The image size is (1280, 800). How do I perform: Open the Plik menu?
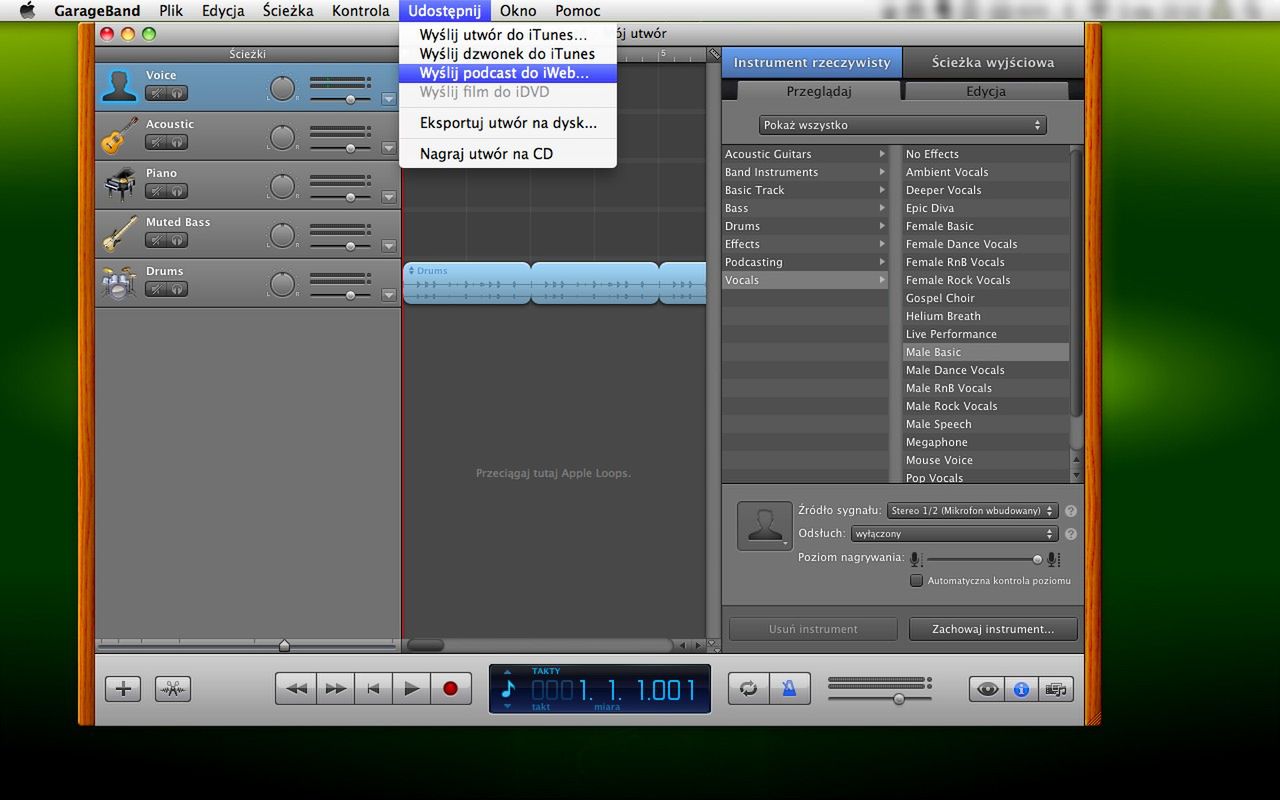[171, 11]
